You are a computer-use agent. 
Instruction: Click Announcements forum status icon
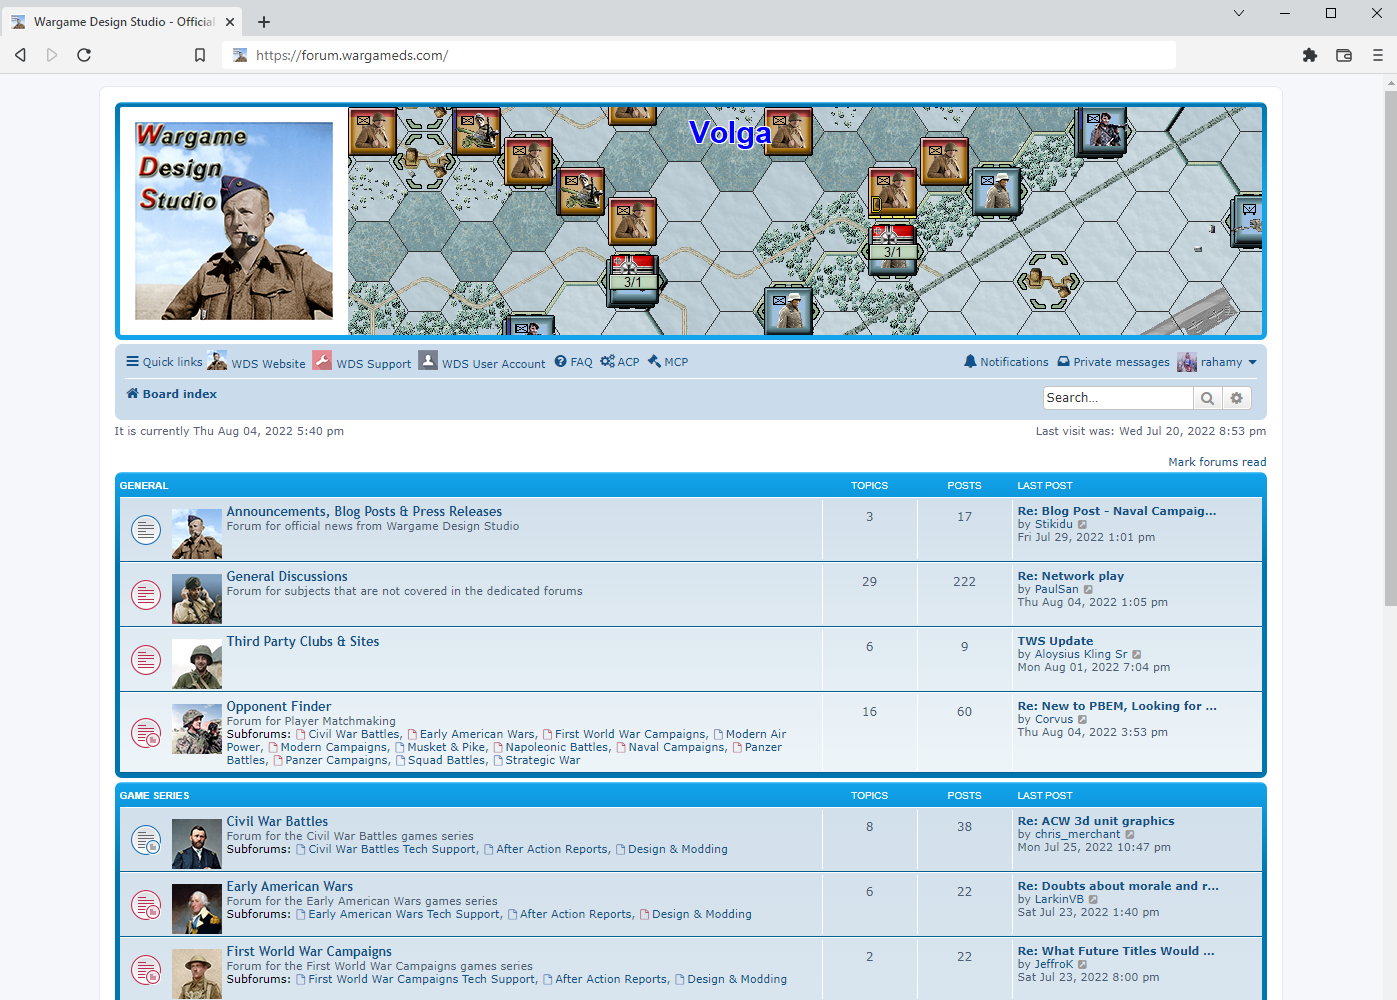146,530
